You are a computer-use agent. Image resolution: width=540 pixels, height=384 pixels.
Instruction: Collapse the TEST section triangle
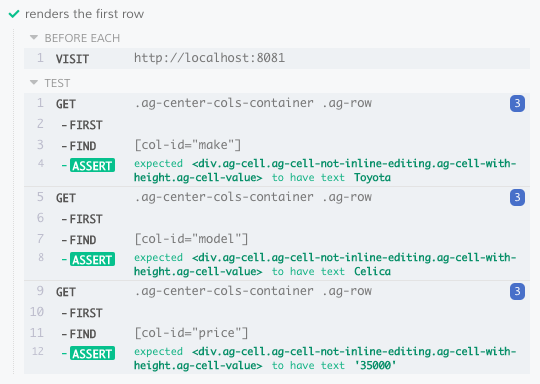coord(34,83)
